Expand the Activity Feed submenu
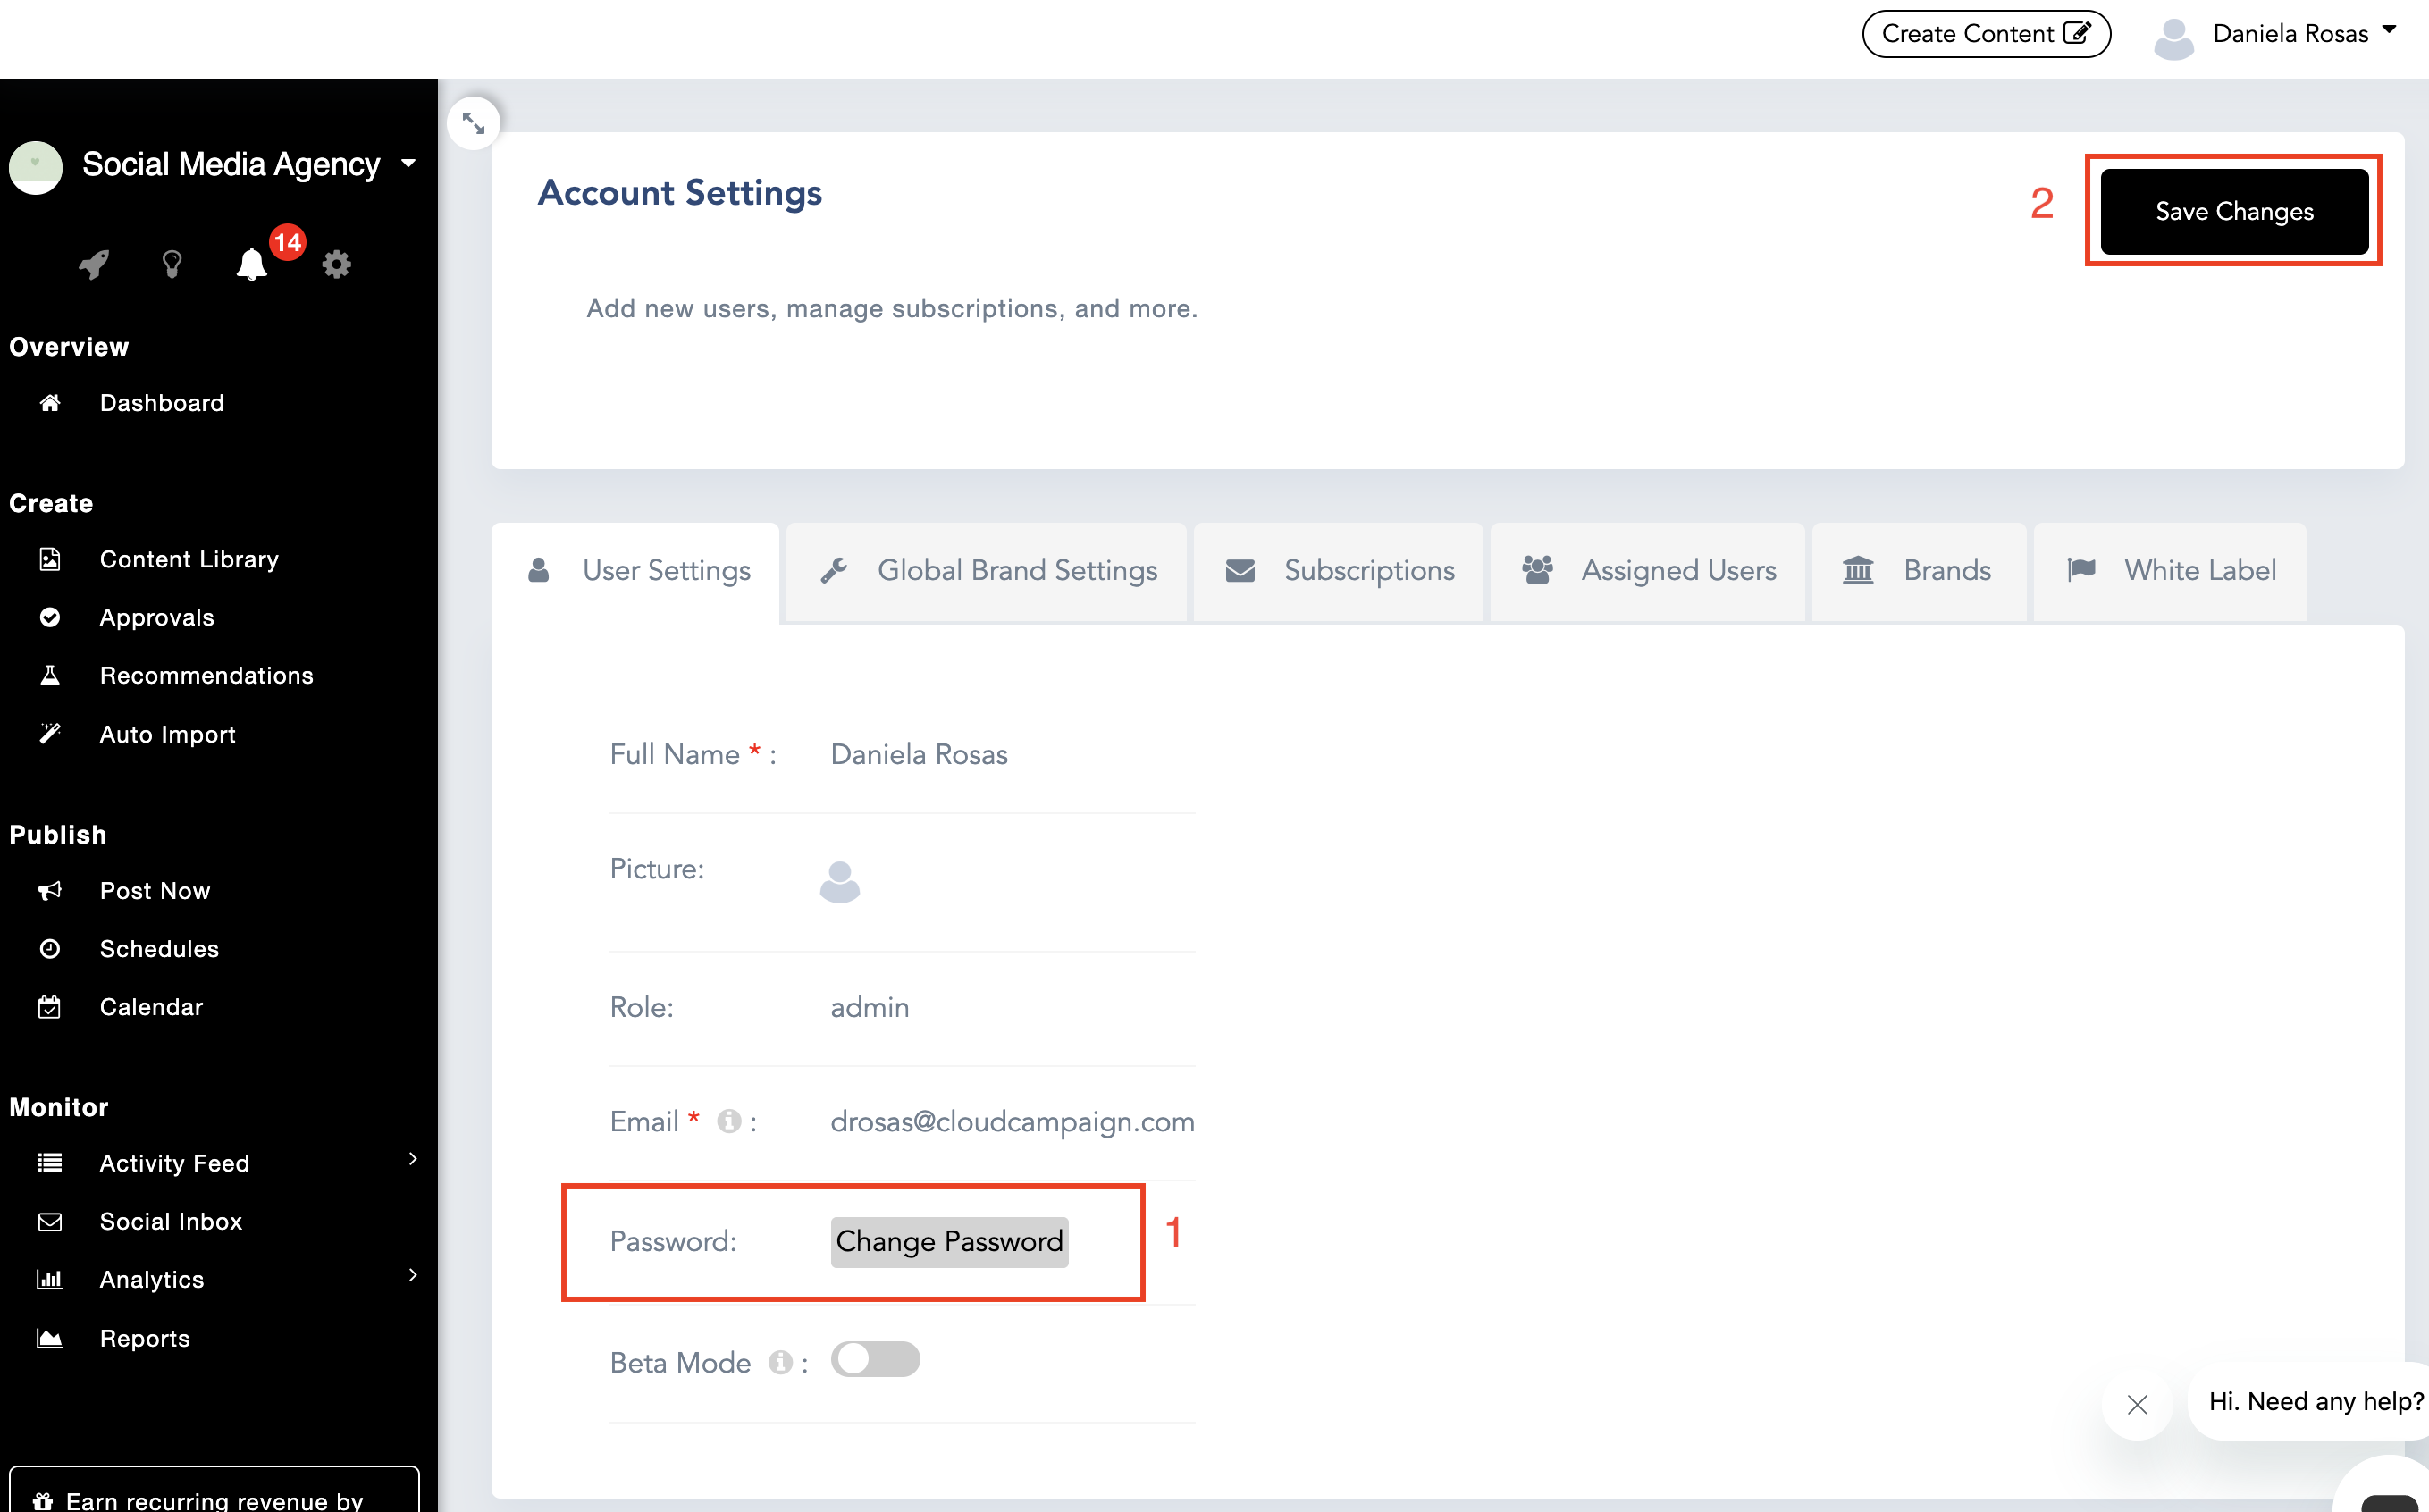Image resolution: width=2429 pixels, height=1512 pixels. pos(412,1160)
